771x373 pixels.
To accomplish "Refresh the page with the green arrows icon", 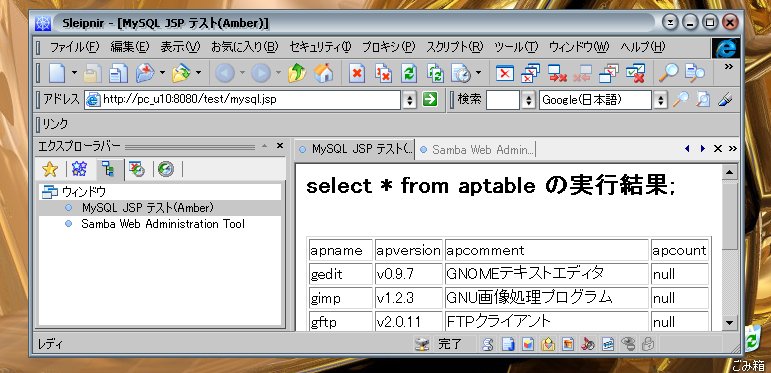I will coord(409,74).
